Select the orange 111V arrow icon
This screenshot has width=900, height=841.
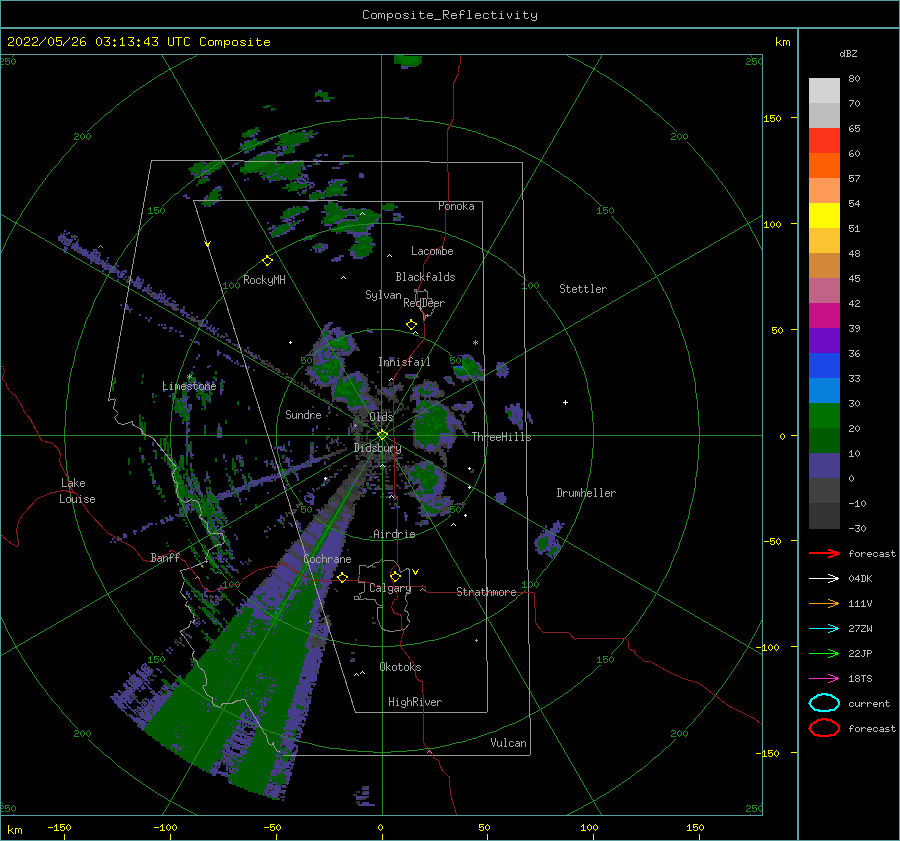[824, 603]
